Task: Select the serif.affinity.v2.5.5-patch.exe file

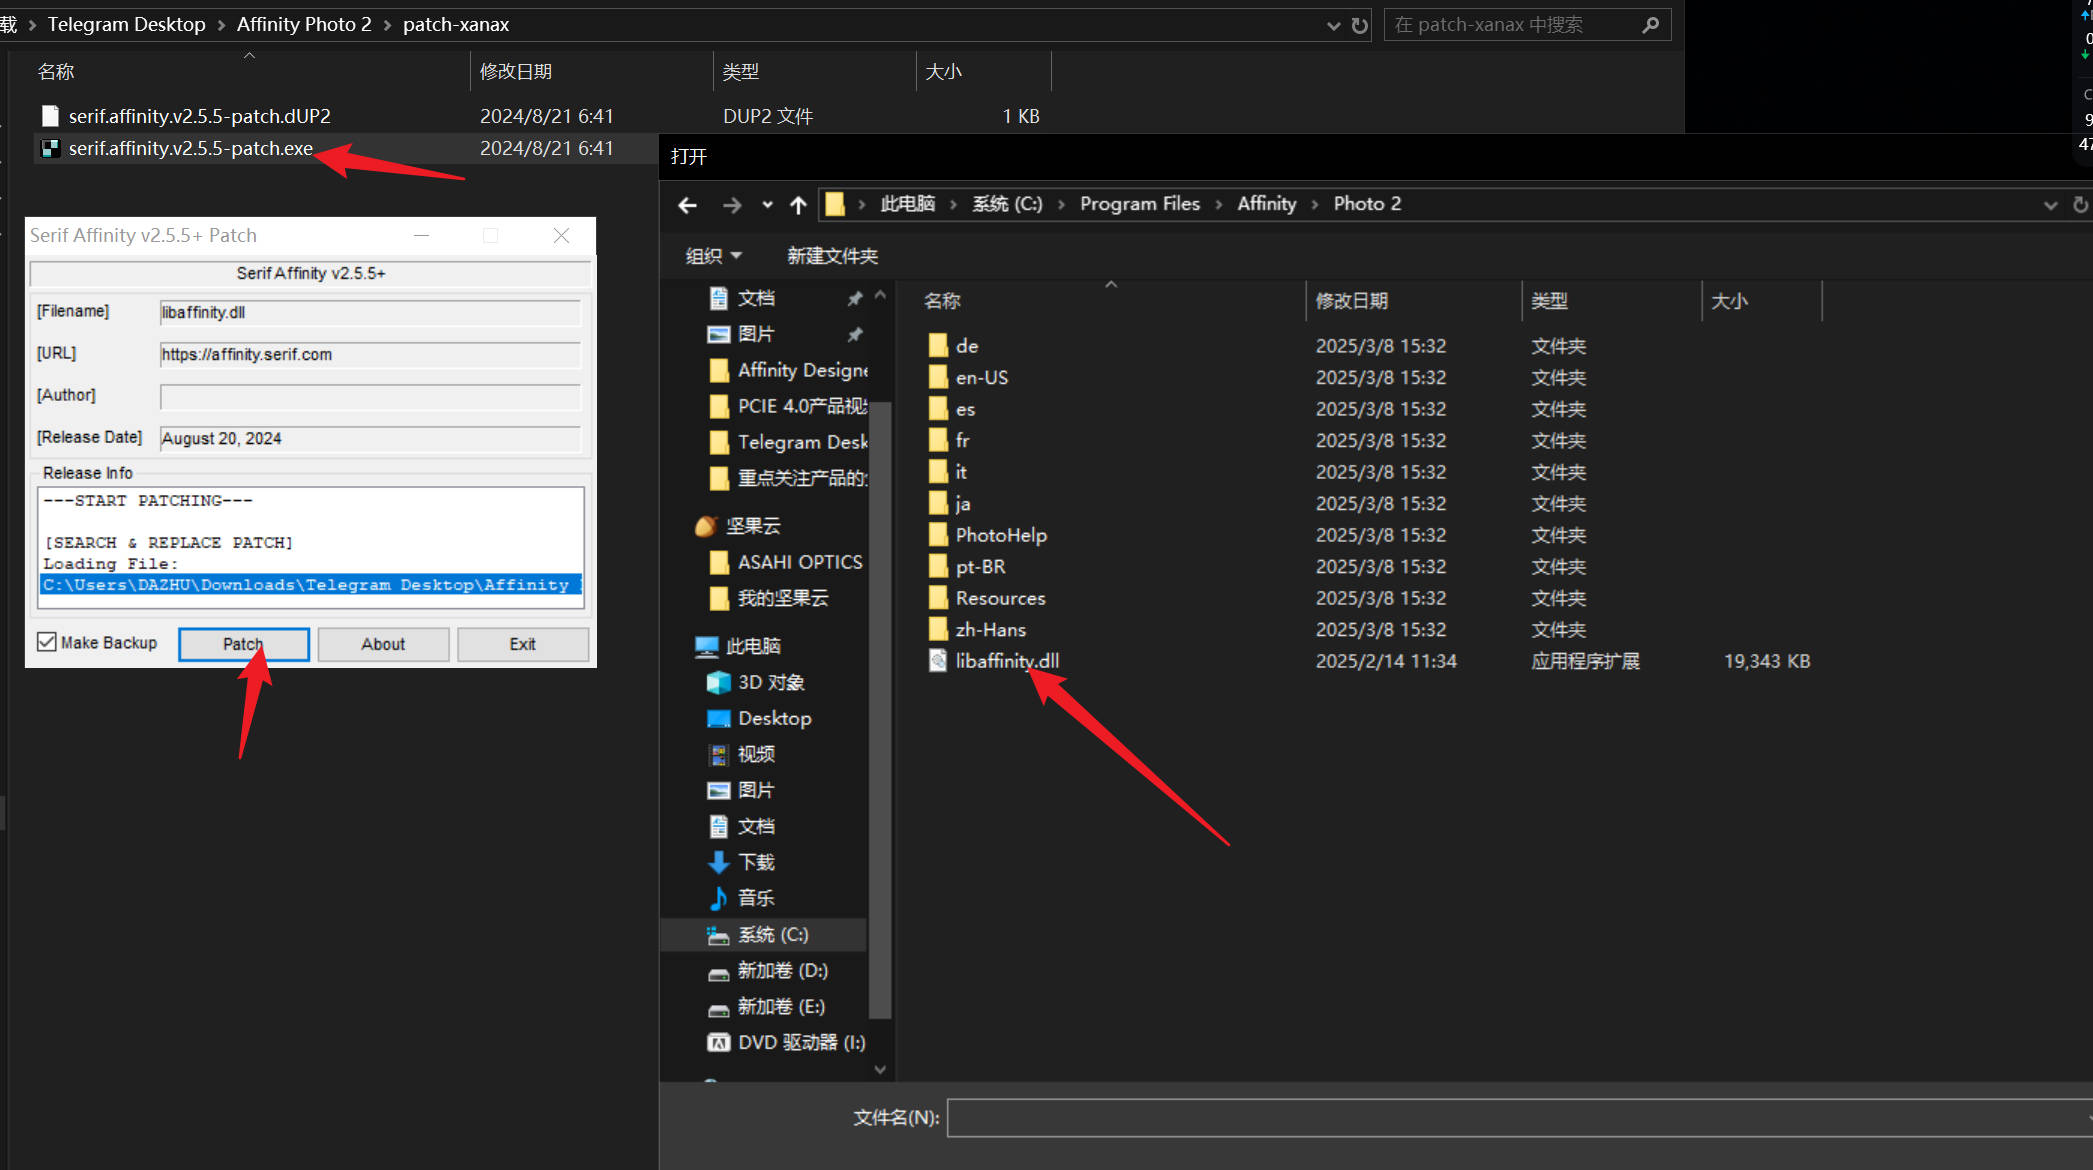Action: point(190,148)
